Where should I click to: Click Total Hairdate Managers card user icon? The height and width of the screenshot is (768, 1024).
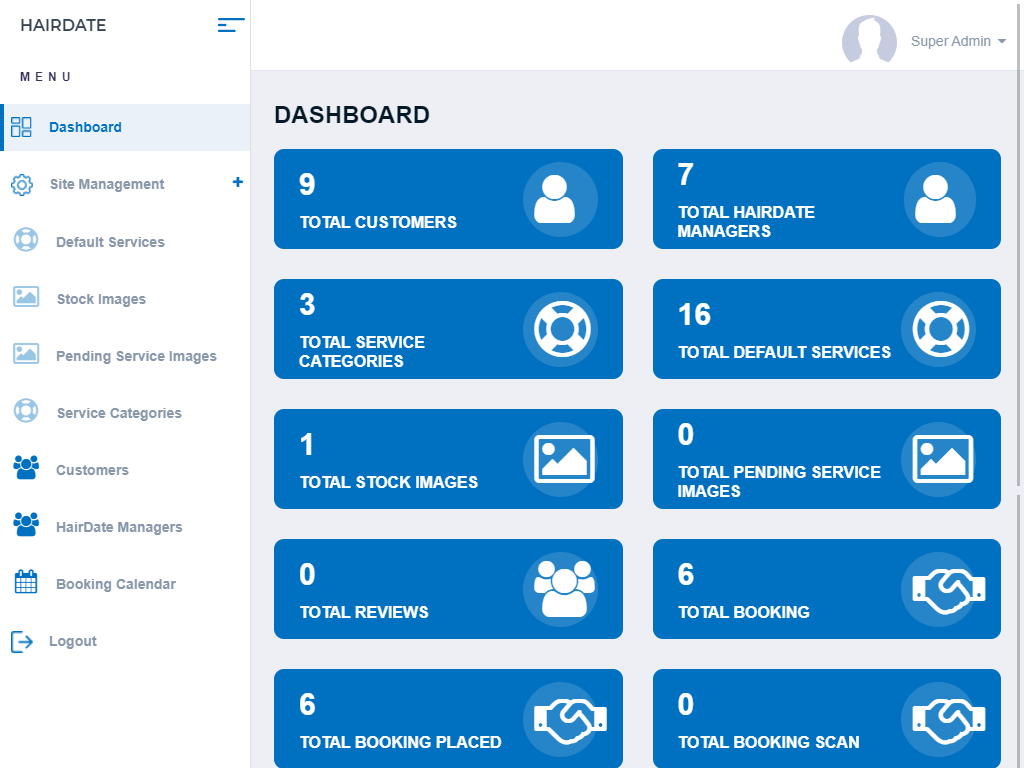tap(935, 199)
